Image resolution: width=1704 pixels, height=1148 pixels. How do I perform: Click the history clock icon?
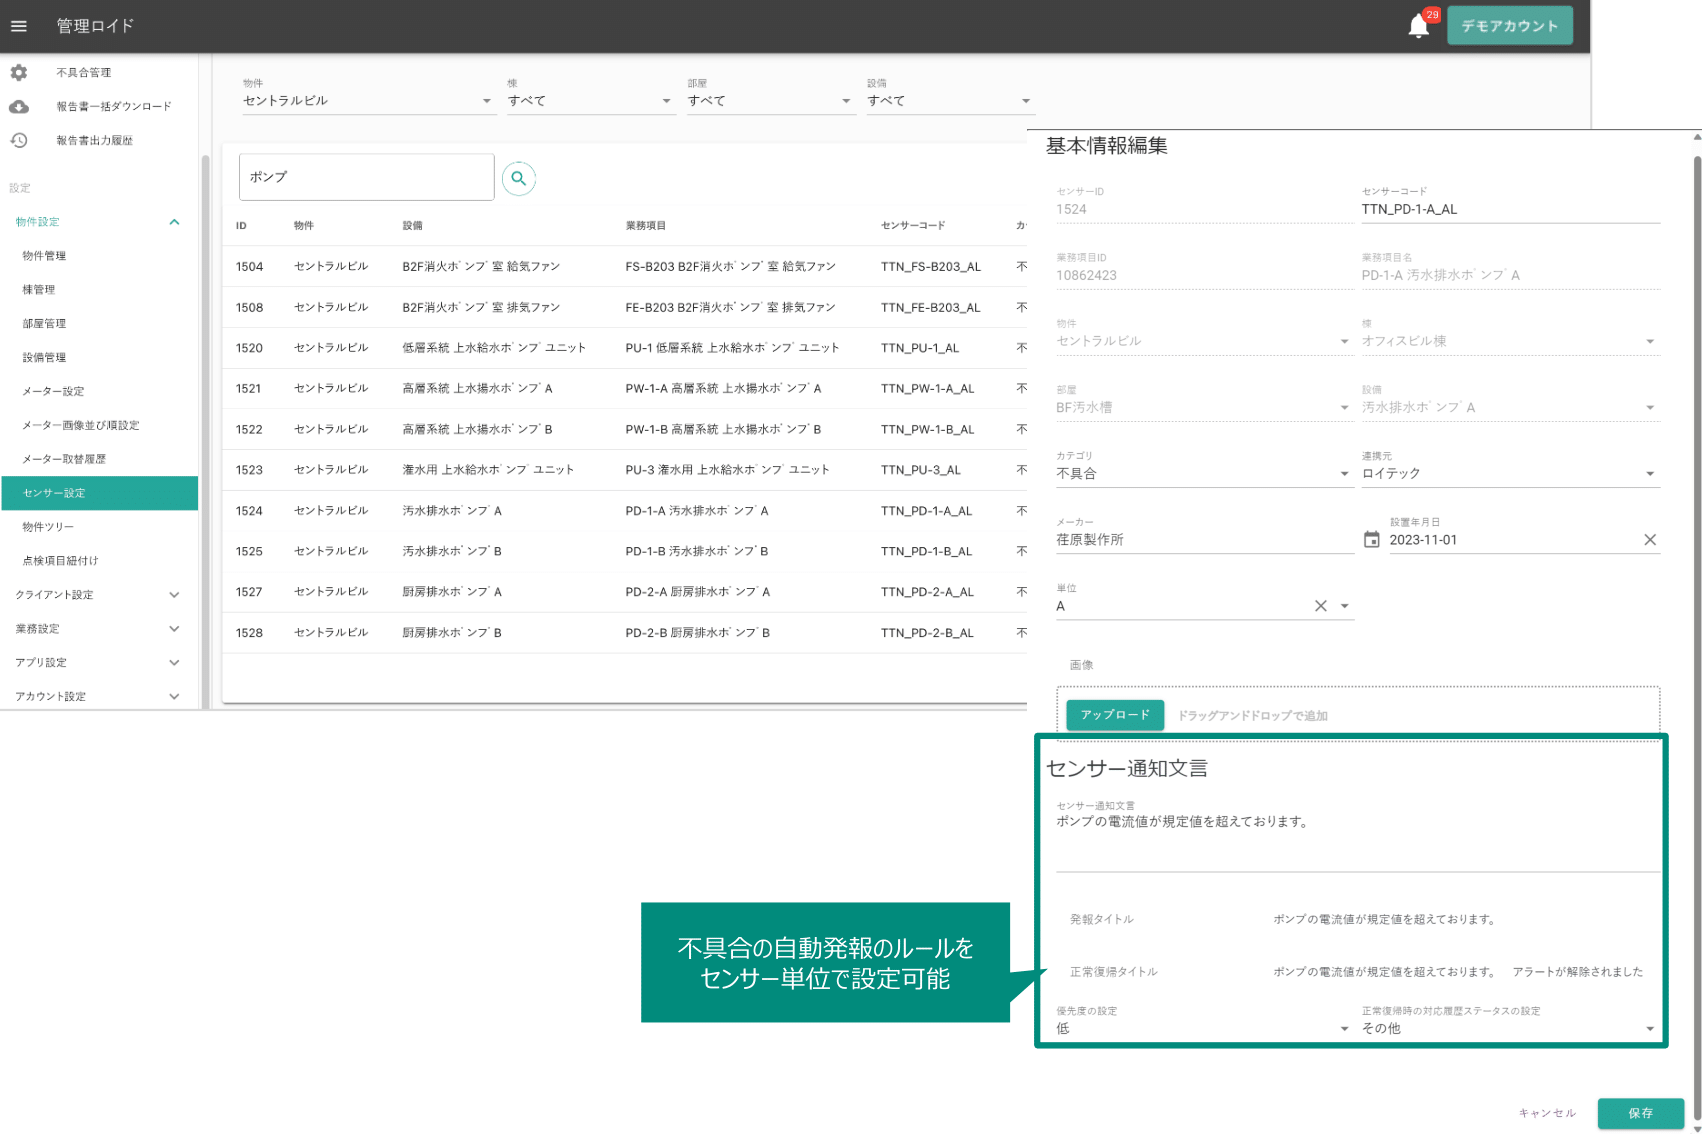point(19,140)
